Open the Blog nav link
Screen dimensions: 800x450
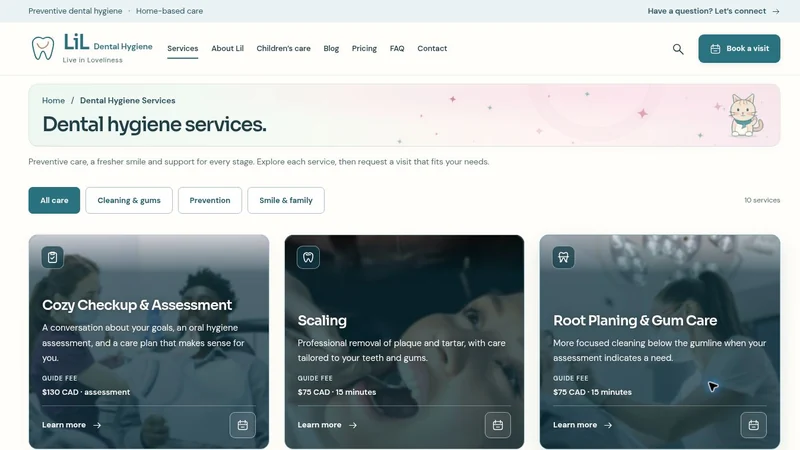[331, 48]
